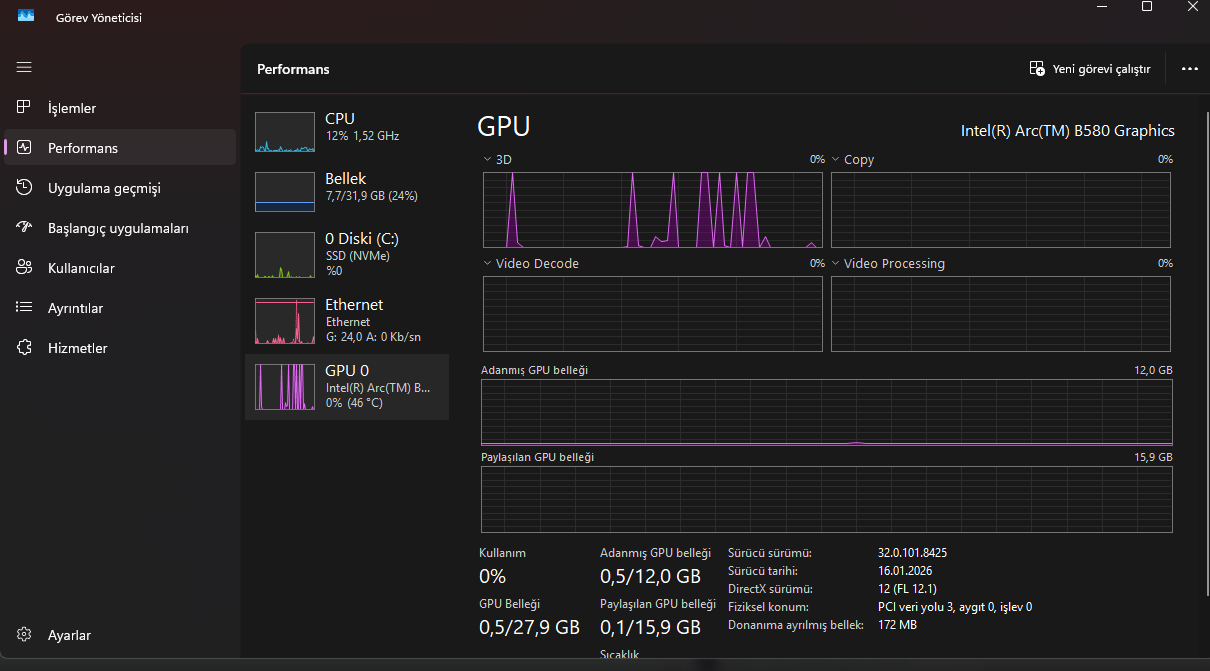Go to Uygulama geçmişi page
1210x671 pixels.
[120, 187]
